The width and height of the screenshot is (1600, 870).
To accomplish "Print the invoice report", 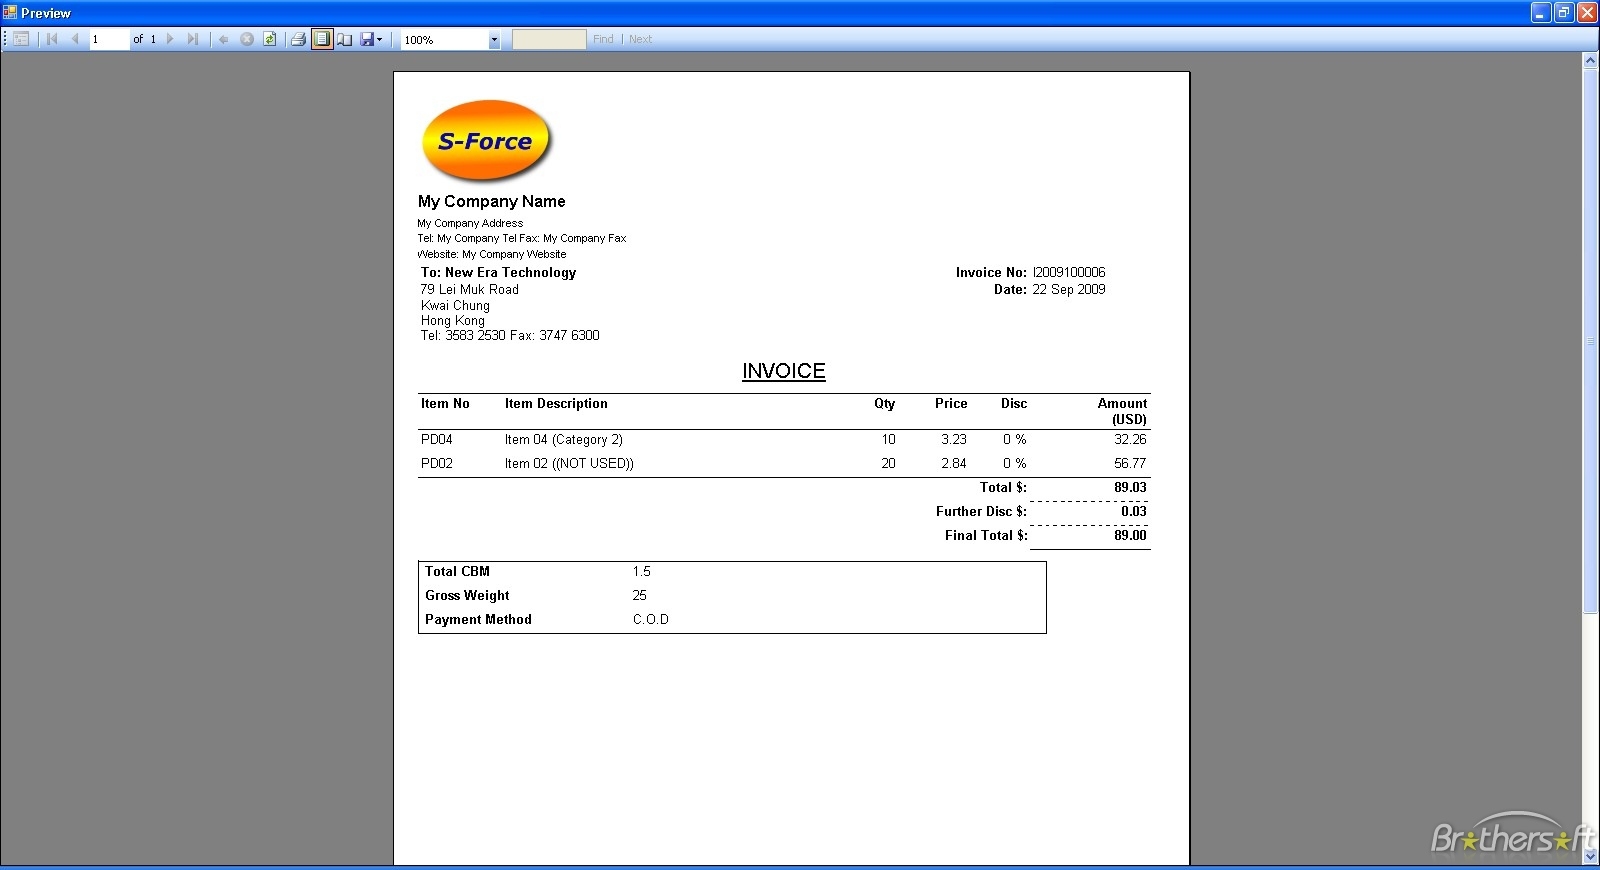I will (298, 39).
